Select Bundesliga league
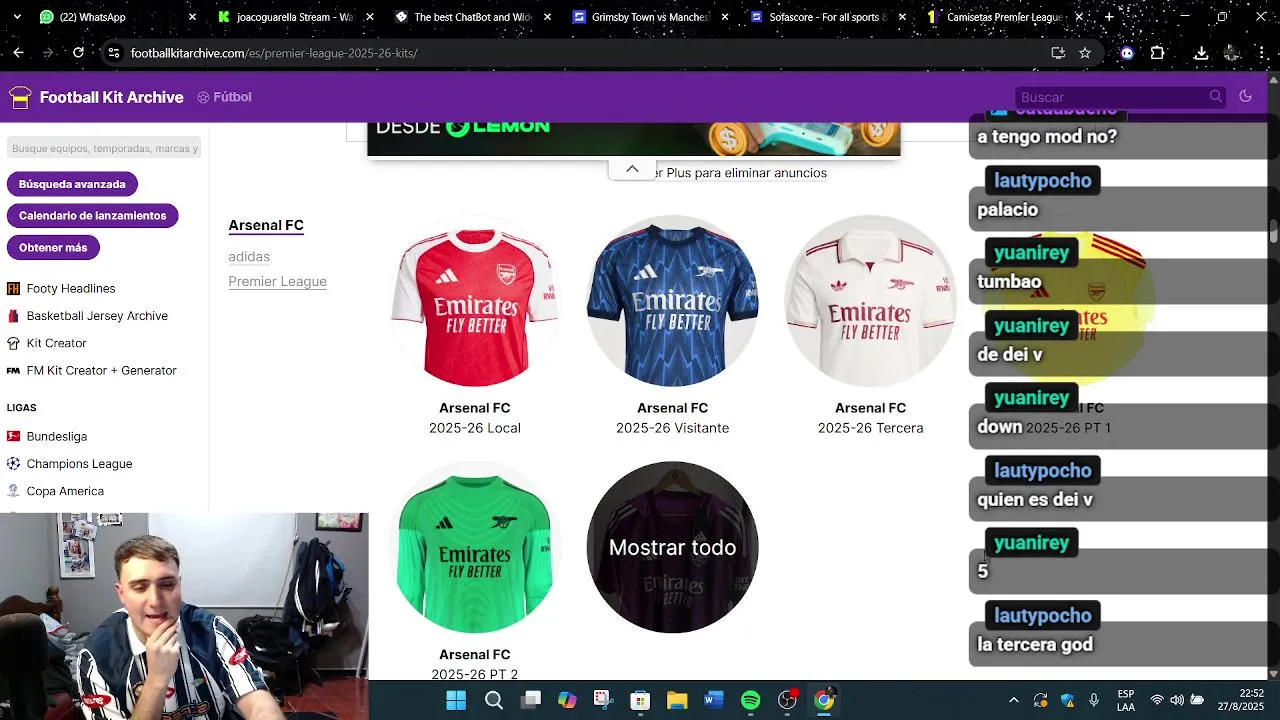Image resolution: width=1280 pixels, height=720 pixels. (x=57, y=436)
